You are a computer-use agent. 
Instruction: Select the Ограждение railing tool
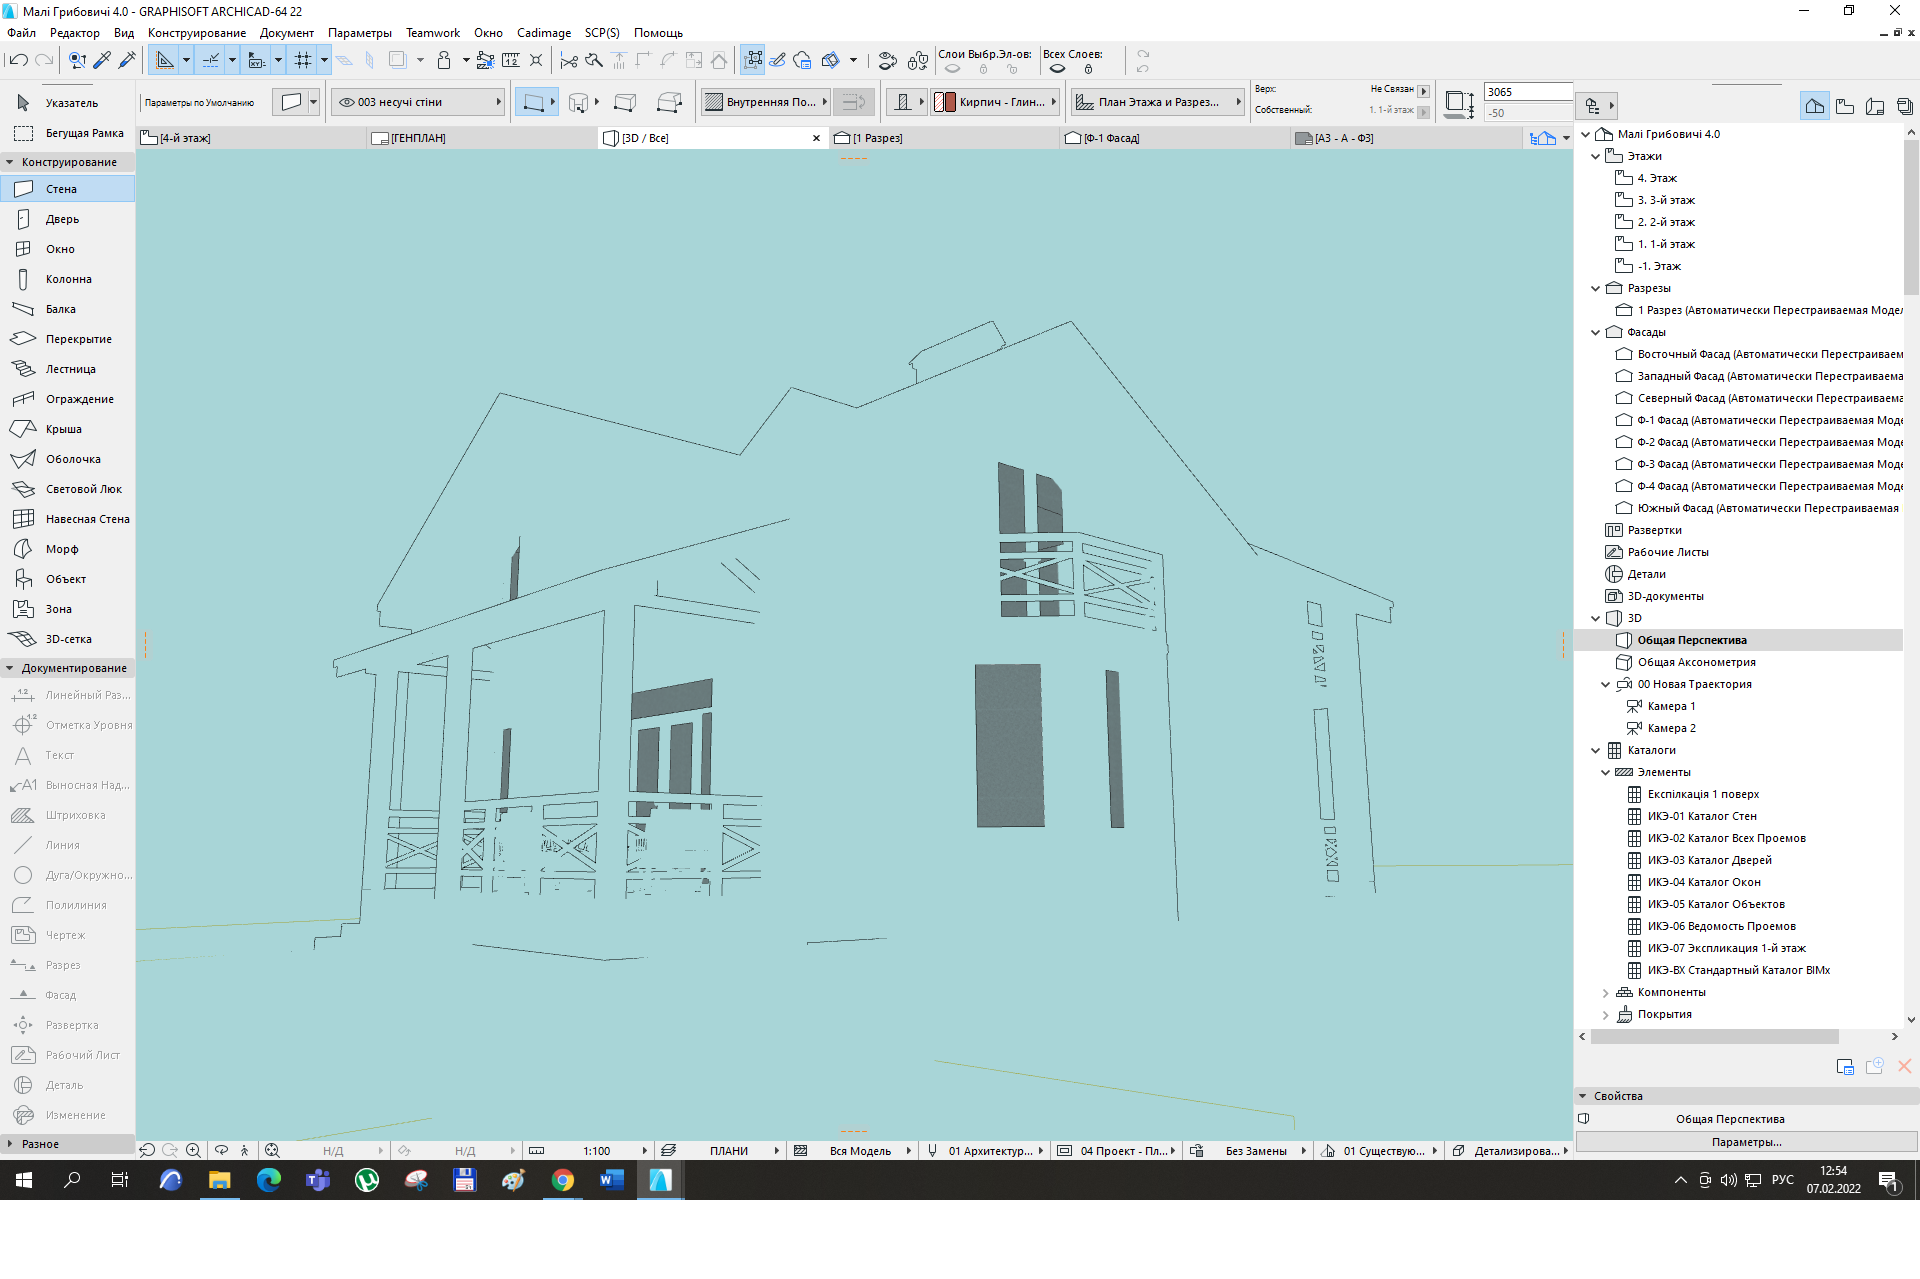(68, 399)
